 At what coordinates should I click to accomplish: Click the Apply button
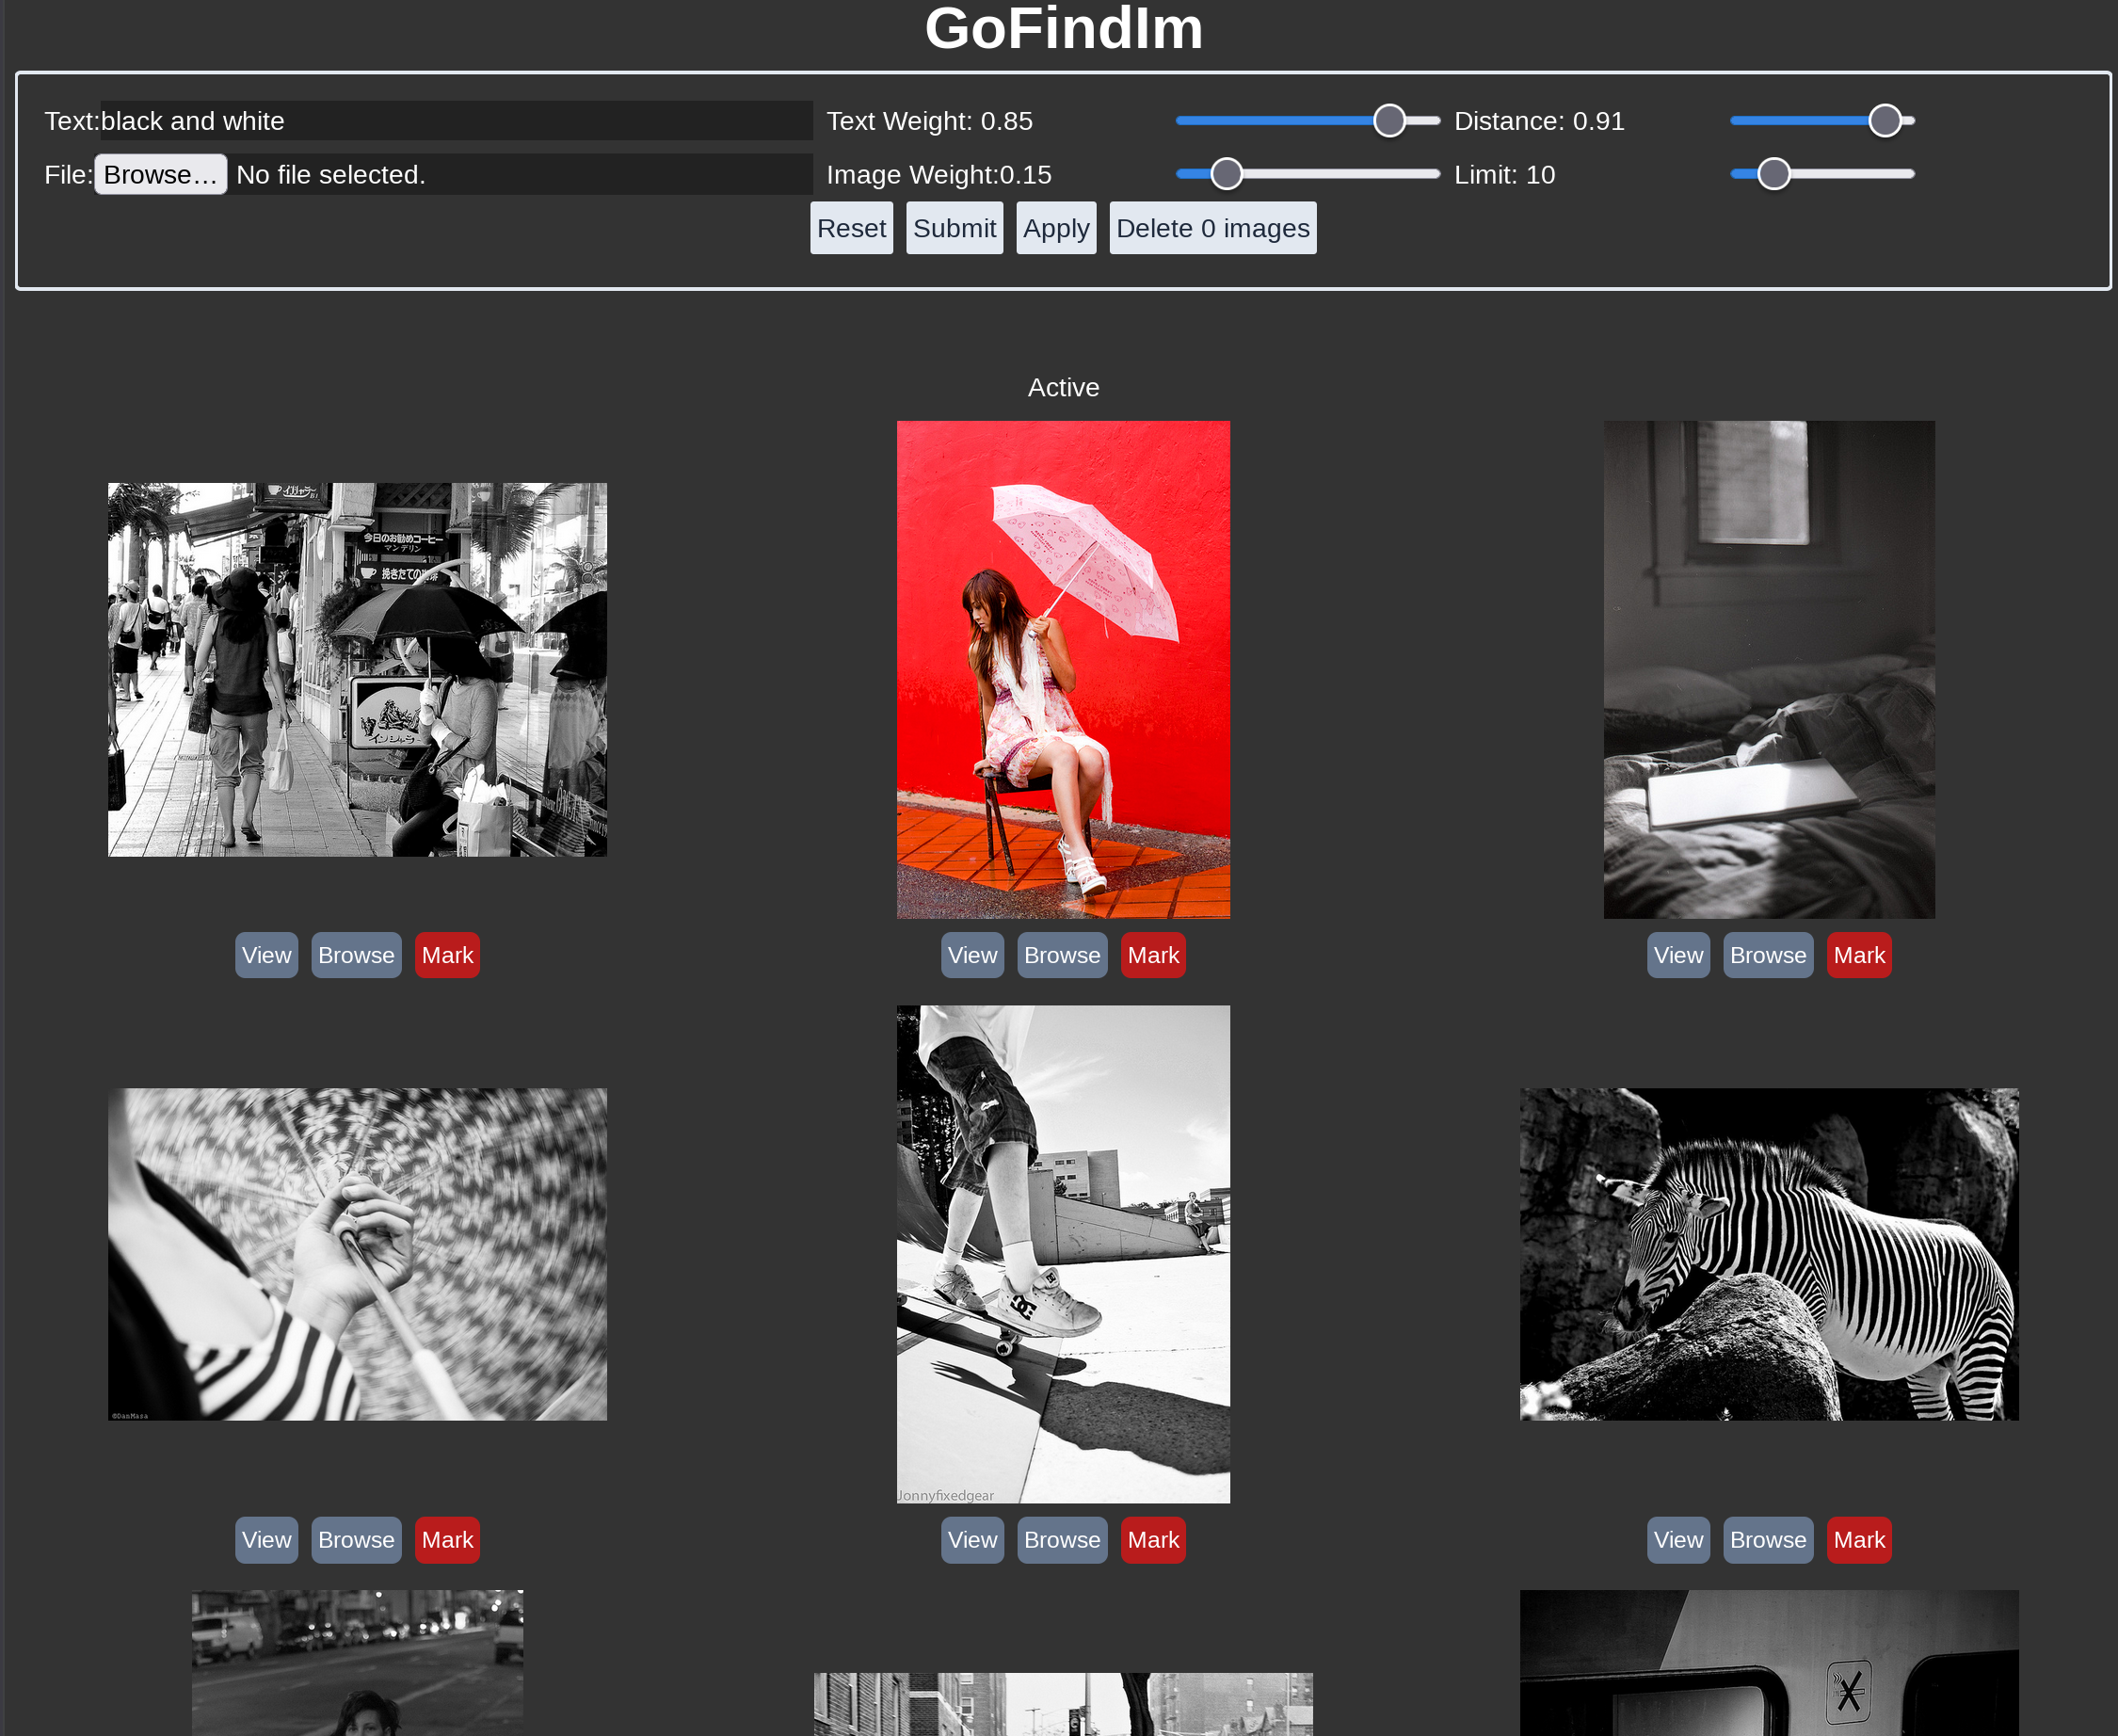[x=1056, y=228]
